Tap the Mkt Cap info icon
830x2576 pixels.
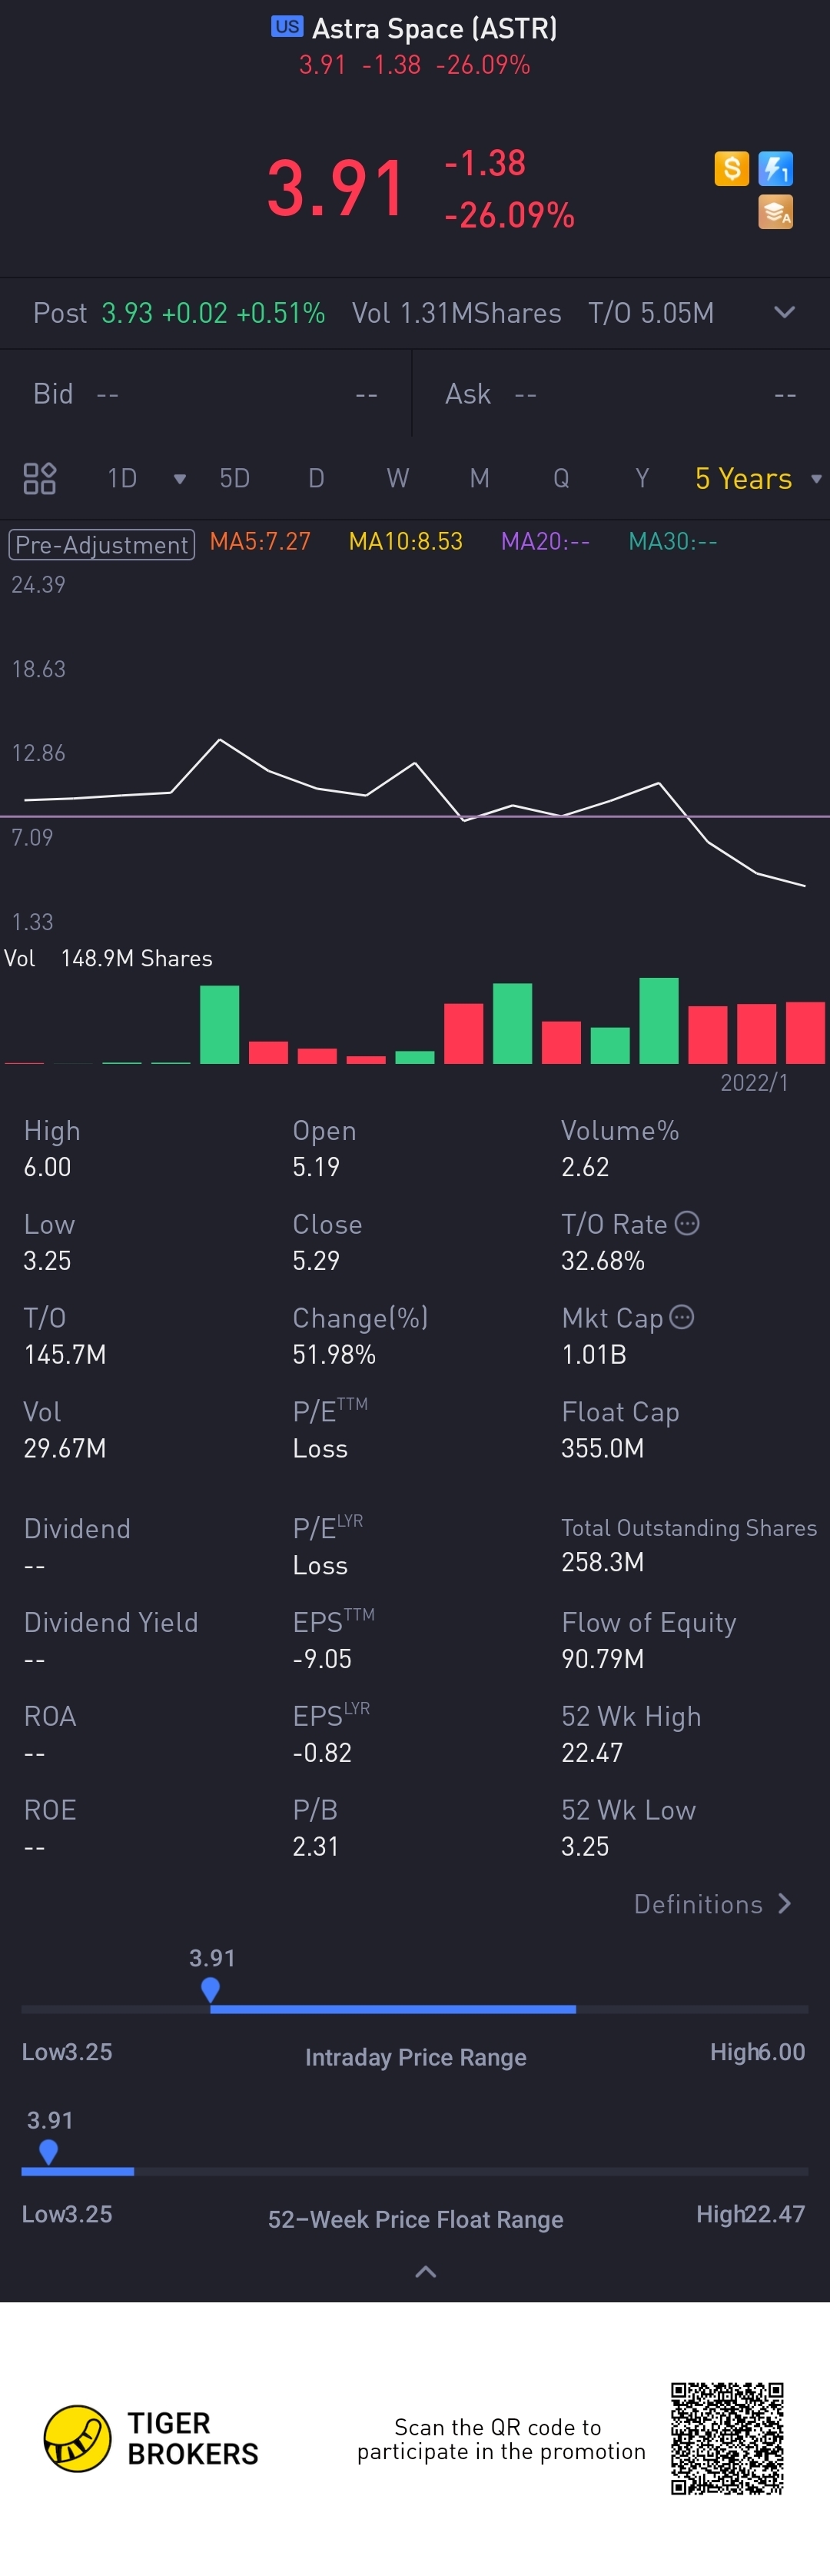682,1316
